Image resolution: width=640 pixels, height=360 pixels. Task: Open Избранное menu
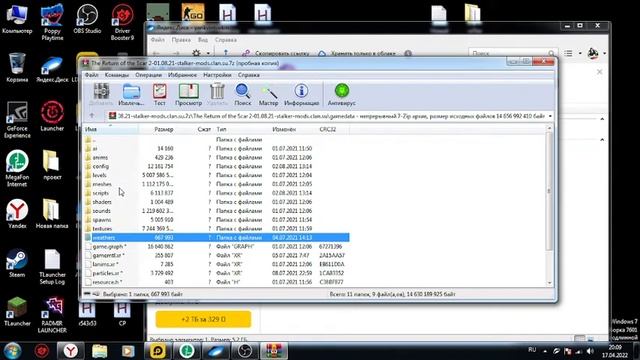[x=182, y=75]
